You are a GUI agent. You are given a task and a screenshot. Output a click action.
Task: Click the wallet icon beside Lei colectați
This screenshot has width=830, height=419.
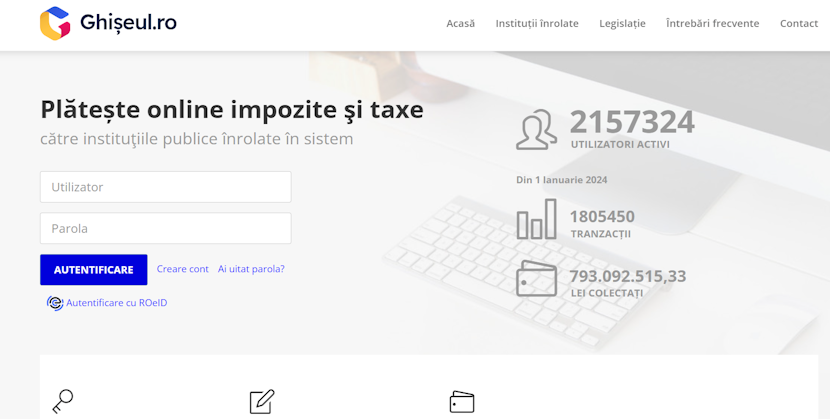click(536, 279)
